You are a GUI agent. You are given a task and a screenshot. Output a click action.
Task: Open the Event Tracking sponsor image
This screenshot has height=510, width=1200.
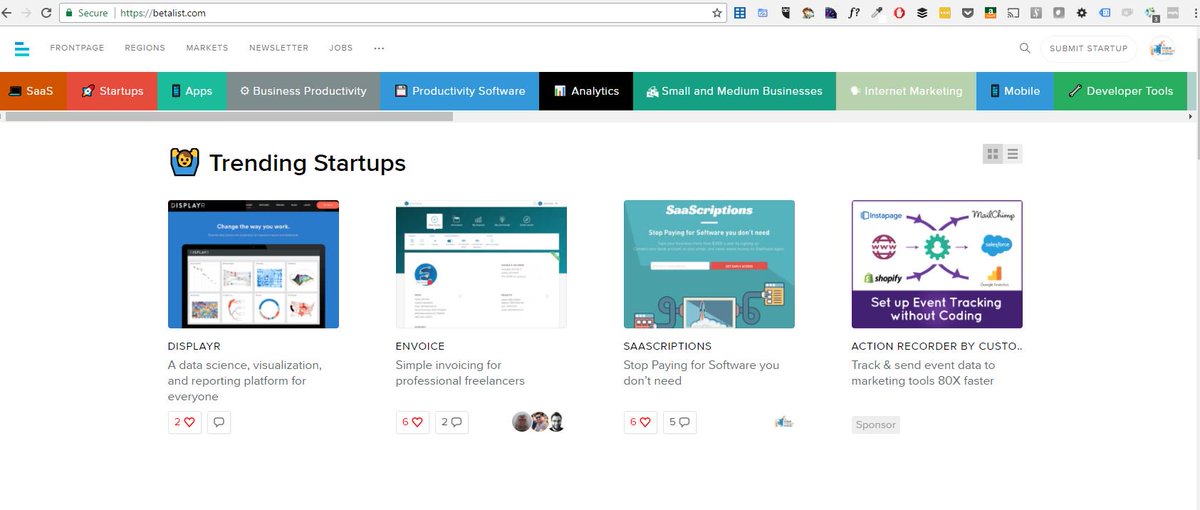coord(937,264)
